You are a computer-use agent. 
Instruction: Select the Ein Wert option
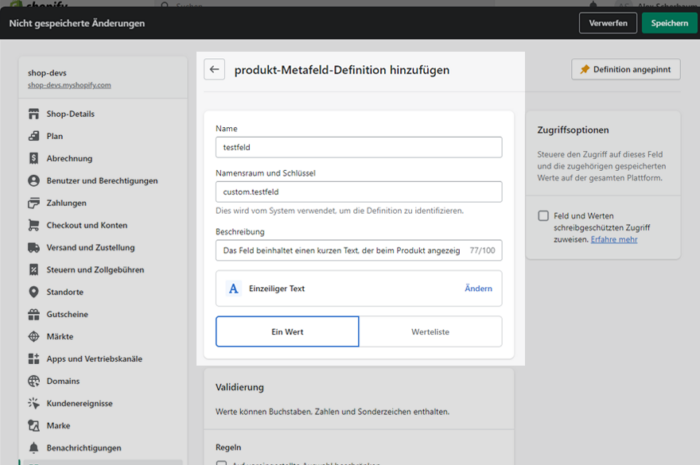pyautogui.click(x=287, y=331)
